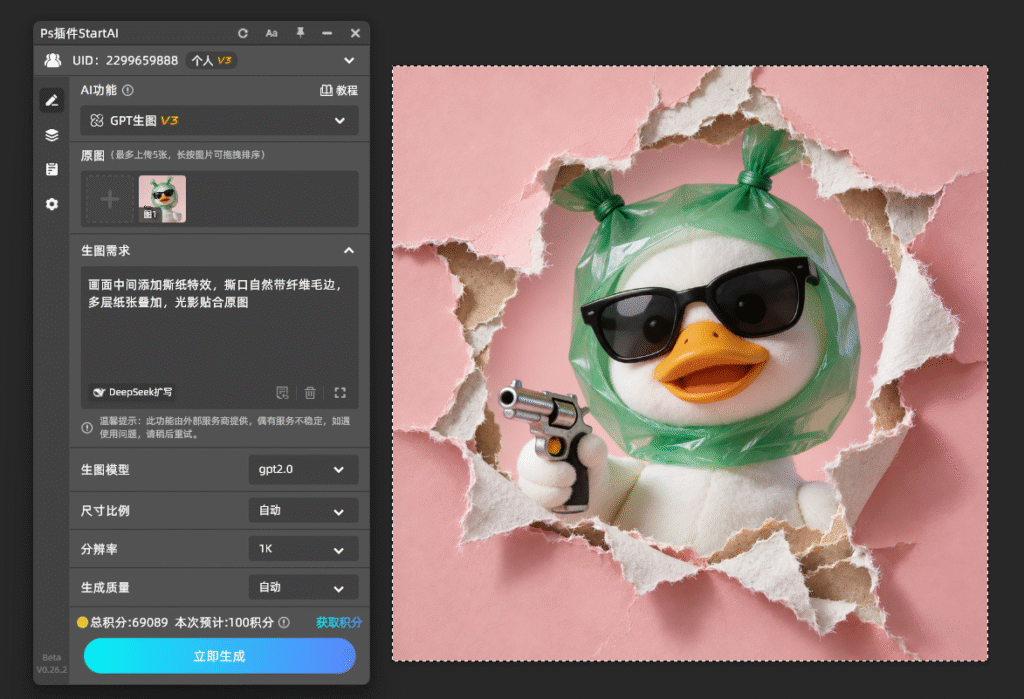The image size is (1024, 699).
Task: Open settings gear in the sidebar
Action: pos(52,204)
